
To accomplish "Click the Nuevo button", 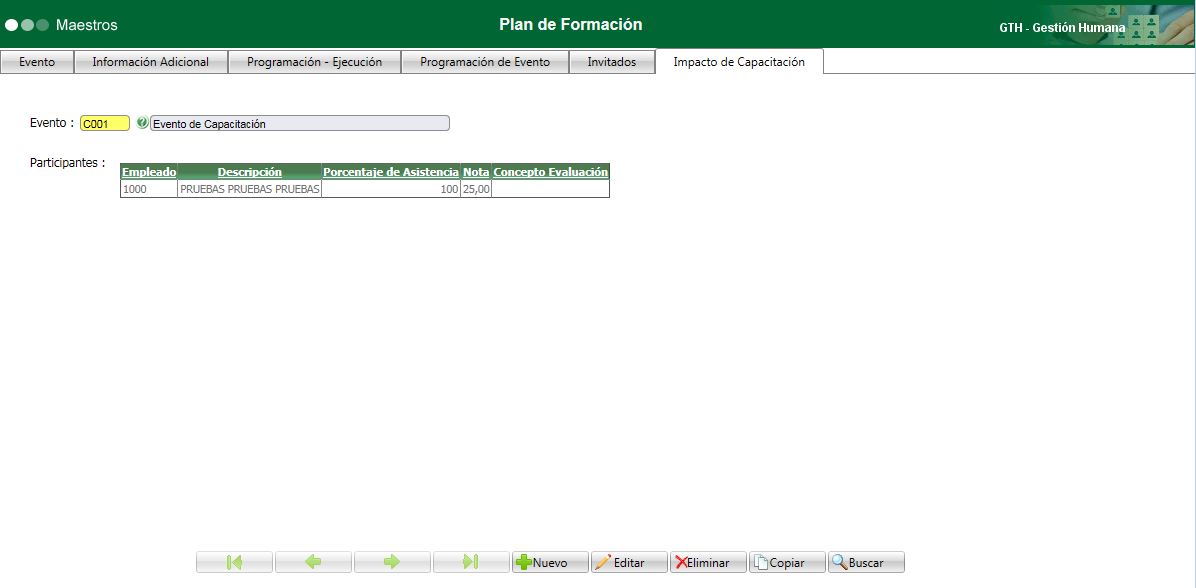I will pyautogui.click(x=550, y=562).
